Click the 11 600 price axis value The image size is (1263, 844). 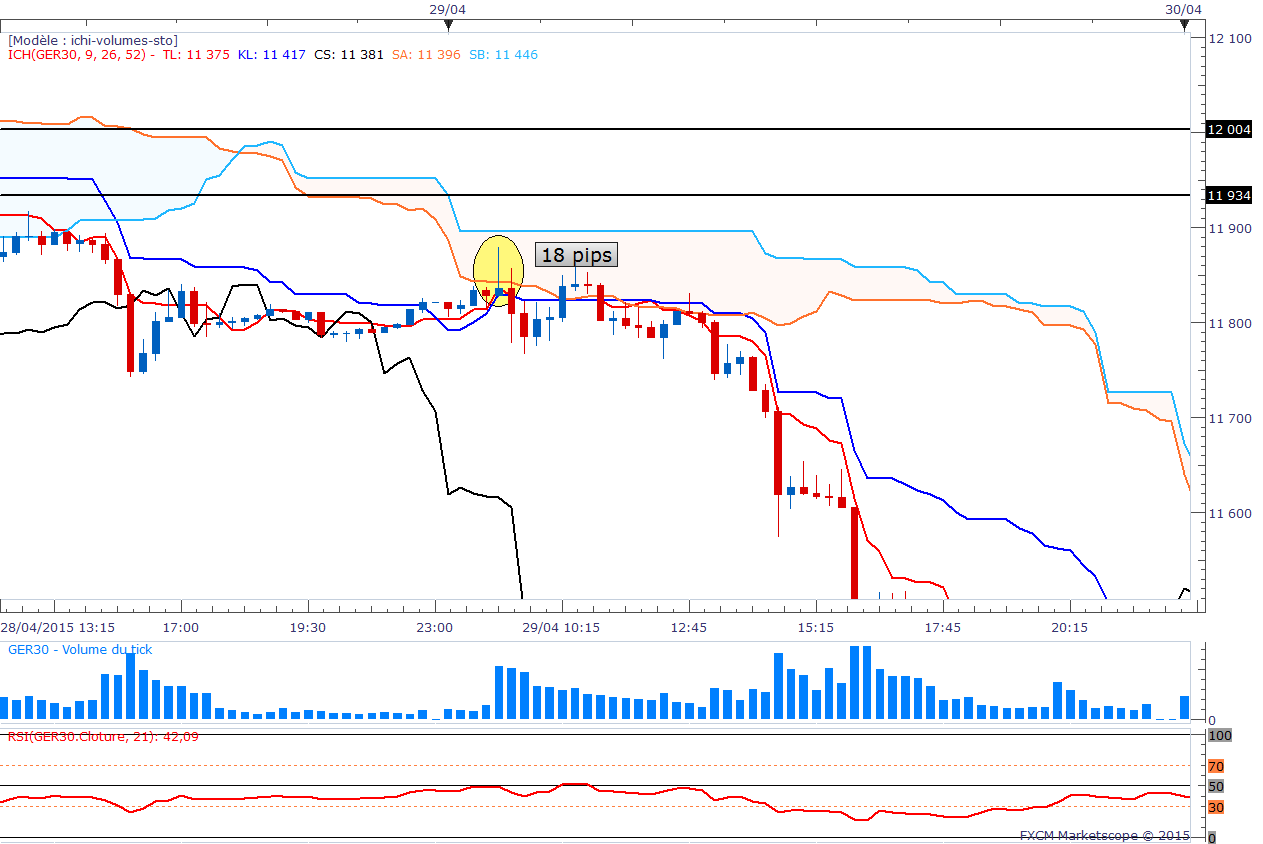coord(1229,513)
